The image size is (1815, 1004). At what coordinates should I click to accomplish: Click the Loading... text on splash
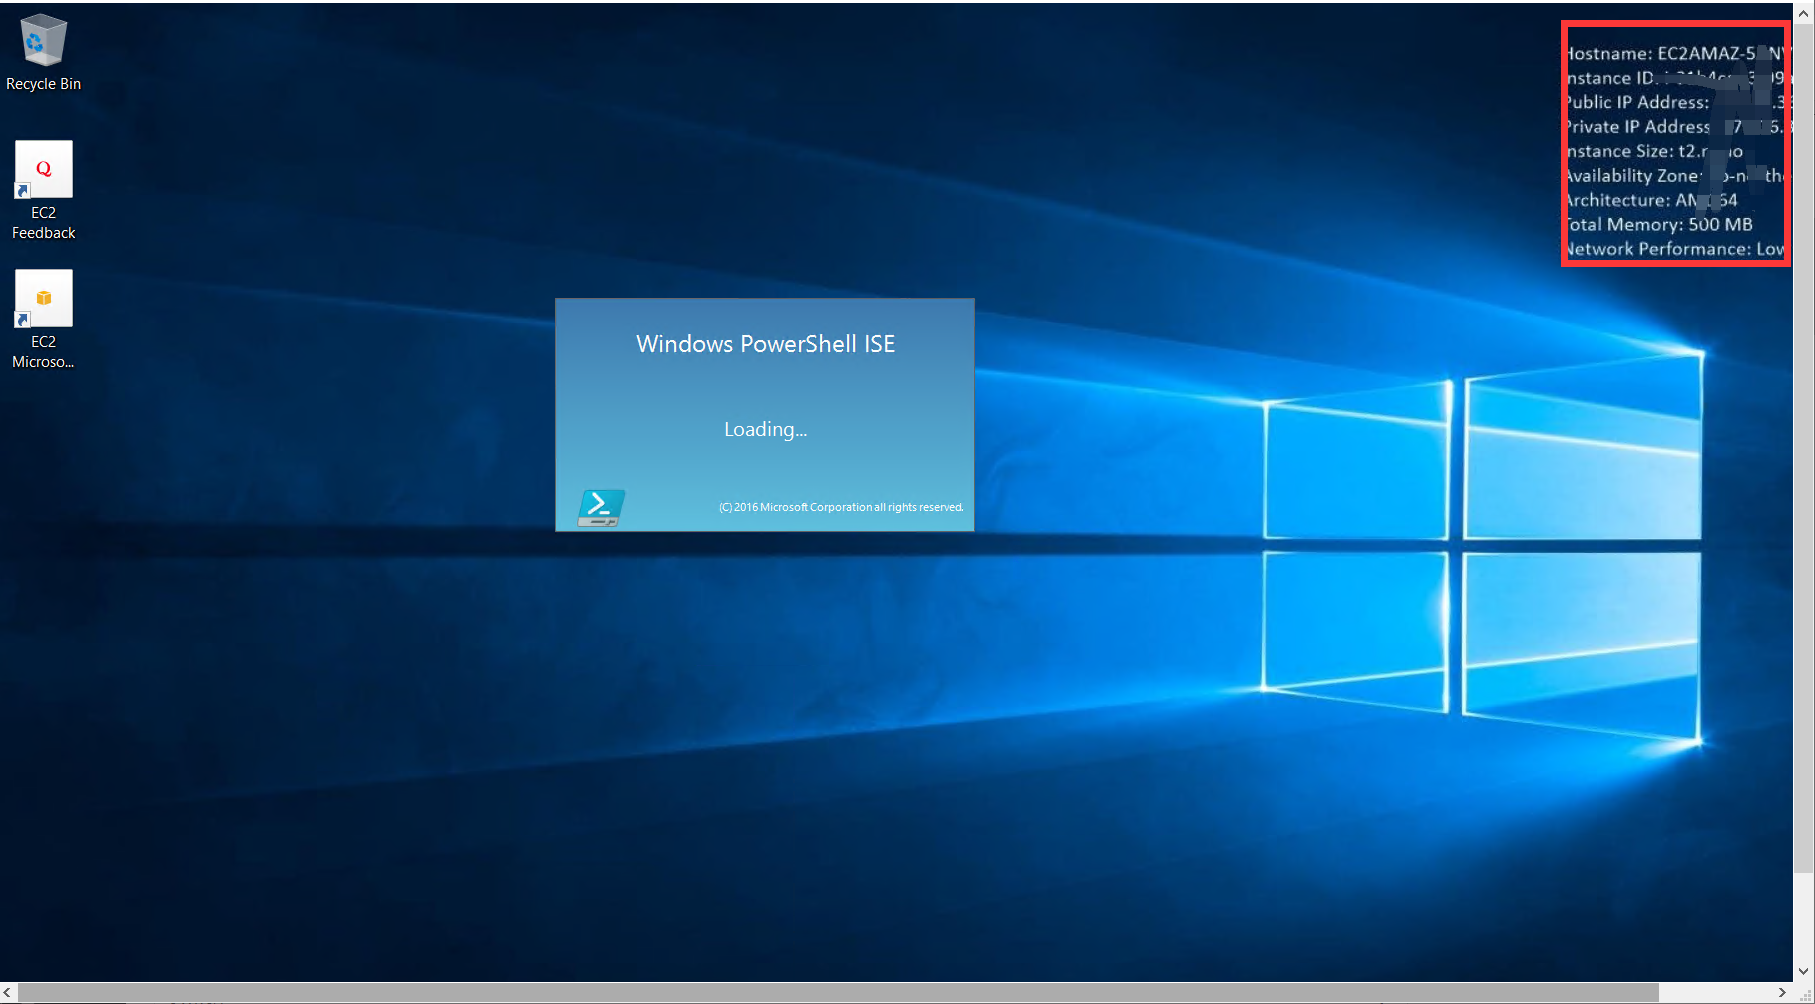pyautogui.click(x=765, y=430)
